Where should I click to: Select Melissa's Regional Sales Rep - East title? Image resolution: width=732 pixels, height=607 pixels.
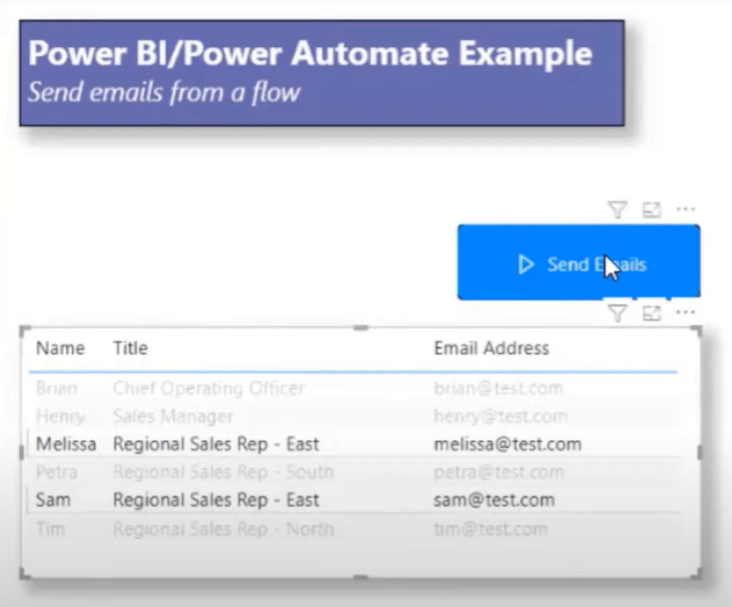pyautogui.click(x=216, y=444)
